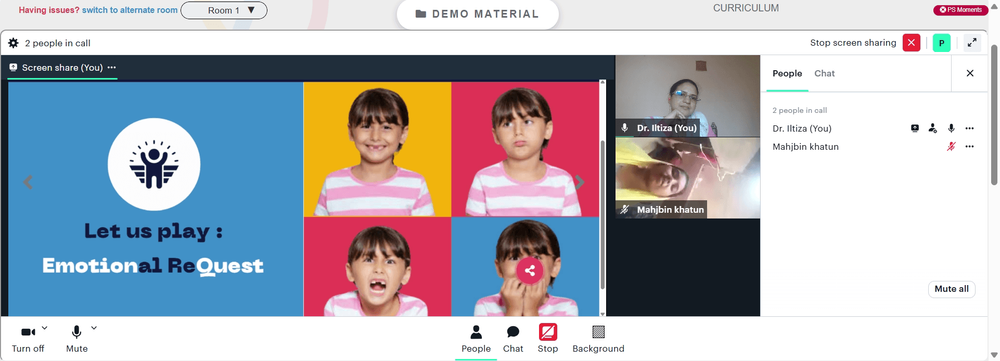Open call settings gear icon
Image resolution: width=1000 pixels, height=361 pixels.
tap(13, 43)
